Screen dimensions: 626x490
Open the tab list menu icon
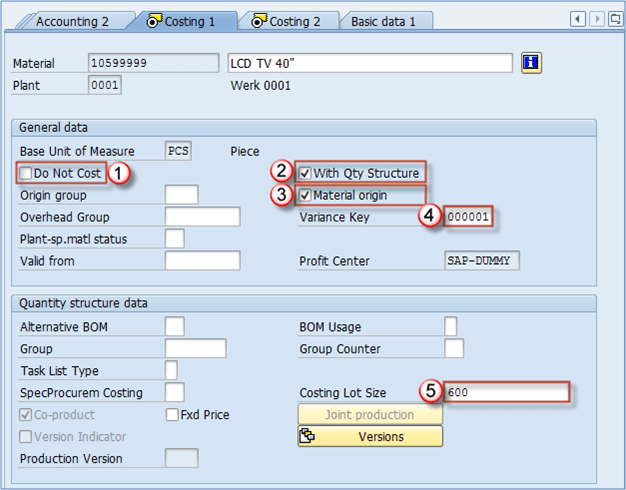click(614, 19)
